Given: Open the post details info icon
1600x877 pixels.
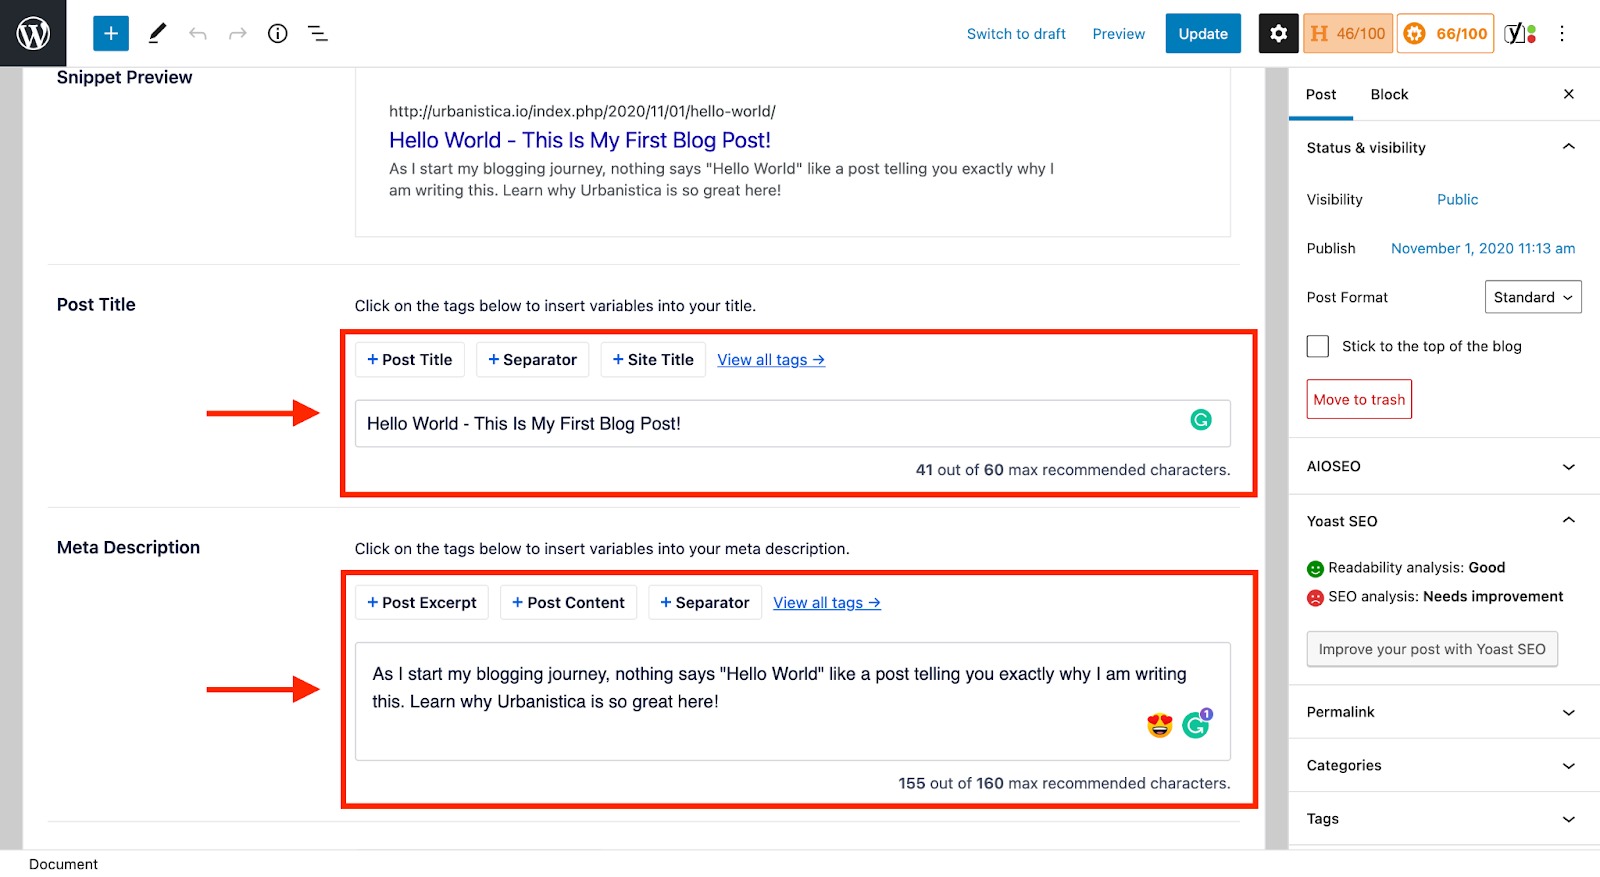Looking at the screenshot, I should click(x=278, y=34).
